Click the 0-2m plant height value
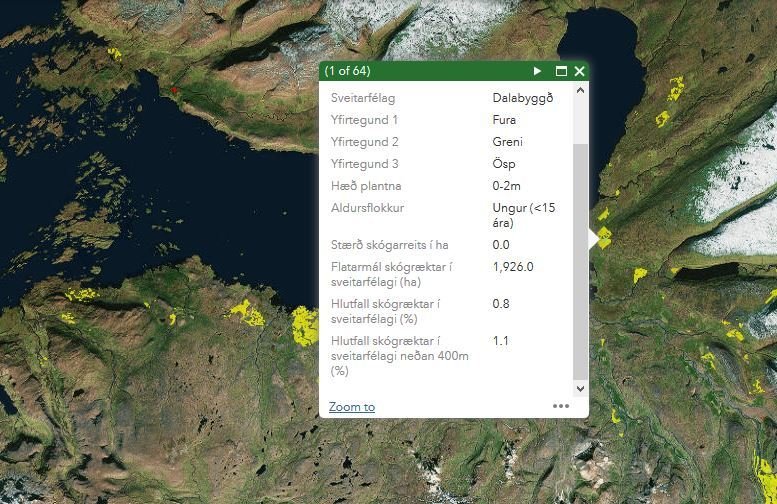This screenshot has height=504, width=777. coord(509,186)
